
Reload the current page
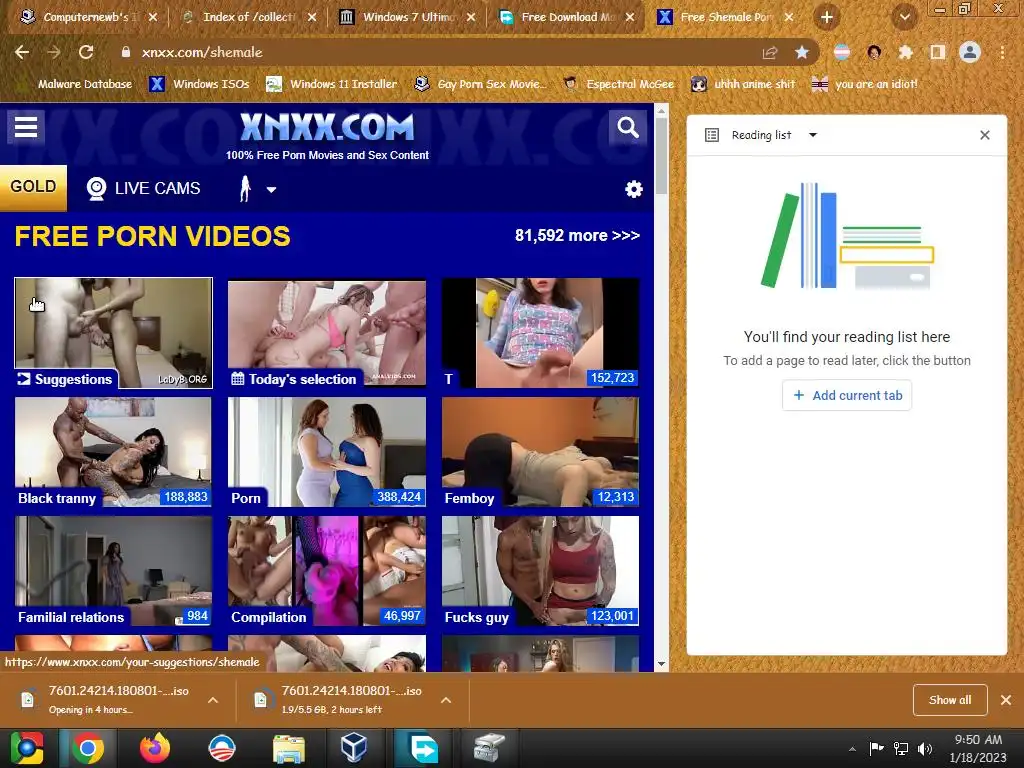click(x=86, y=52)
